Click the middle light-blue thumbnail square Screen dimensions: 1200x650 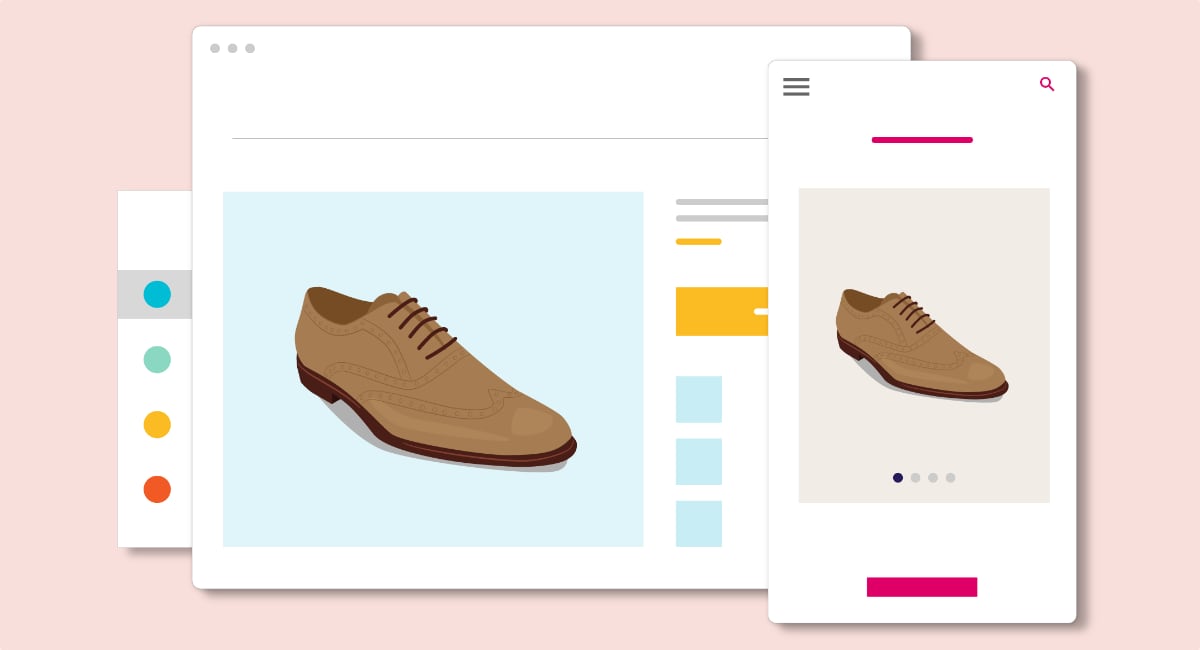(699, 461)
